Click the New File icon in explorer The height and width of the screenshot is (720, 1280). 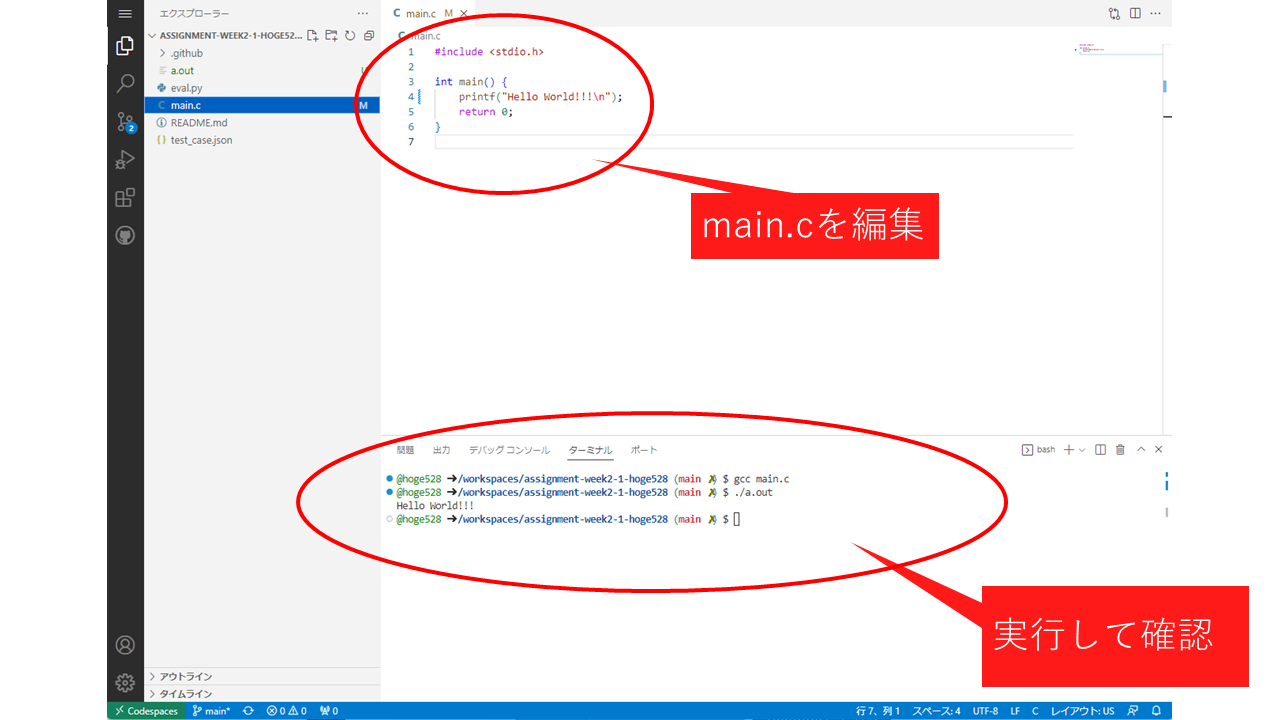(x=313, y=36)
